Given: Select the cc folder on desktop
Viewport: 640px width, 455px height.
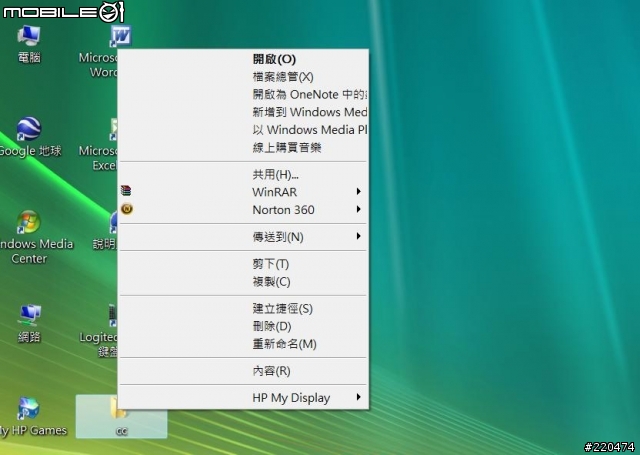Looking at the screenshot, I should (121, 417).
